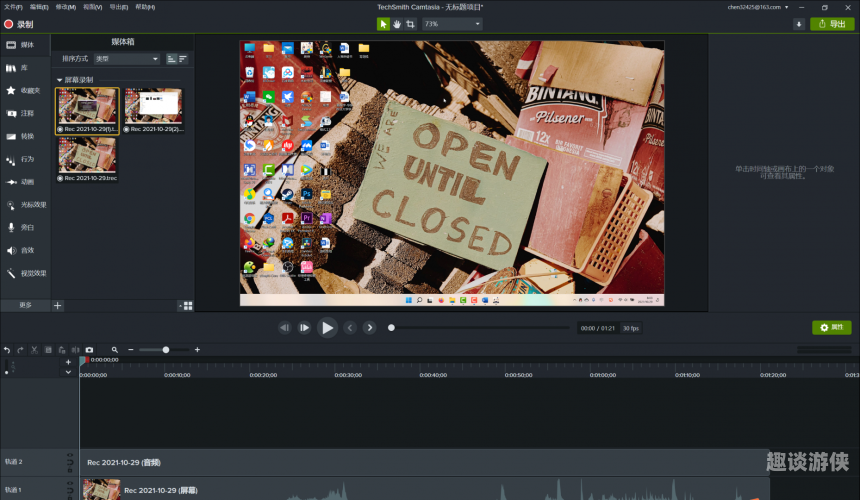The height and width of the screenshot is (500, 860).
Task: Toggle visibility eye of 轨道 1
Action: (x=70, y=483)
